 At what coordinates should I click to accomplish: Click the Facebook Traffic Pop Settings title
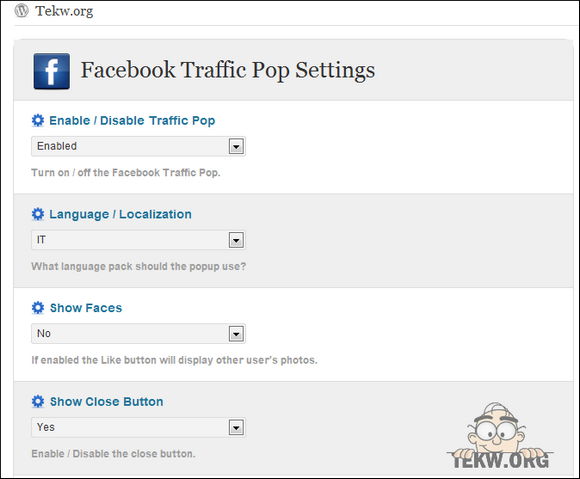(228, 70)
